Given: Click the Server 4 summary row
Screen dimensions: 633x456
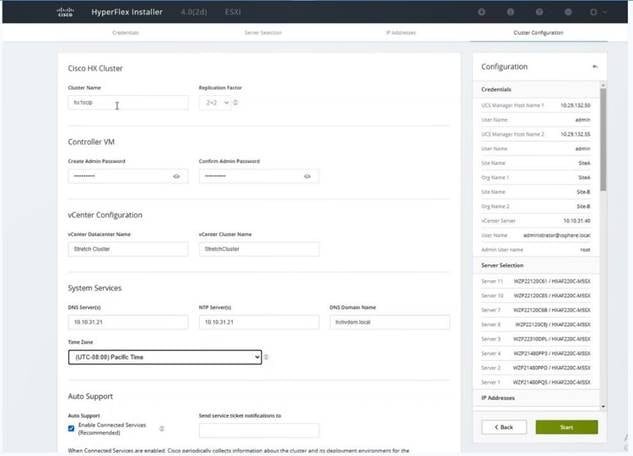Looking at the screenshot, I should 536,354.
